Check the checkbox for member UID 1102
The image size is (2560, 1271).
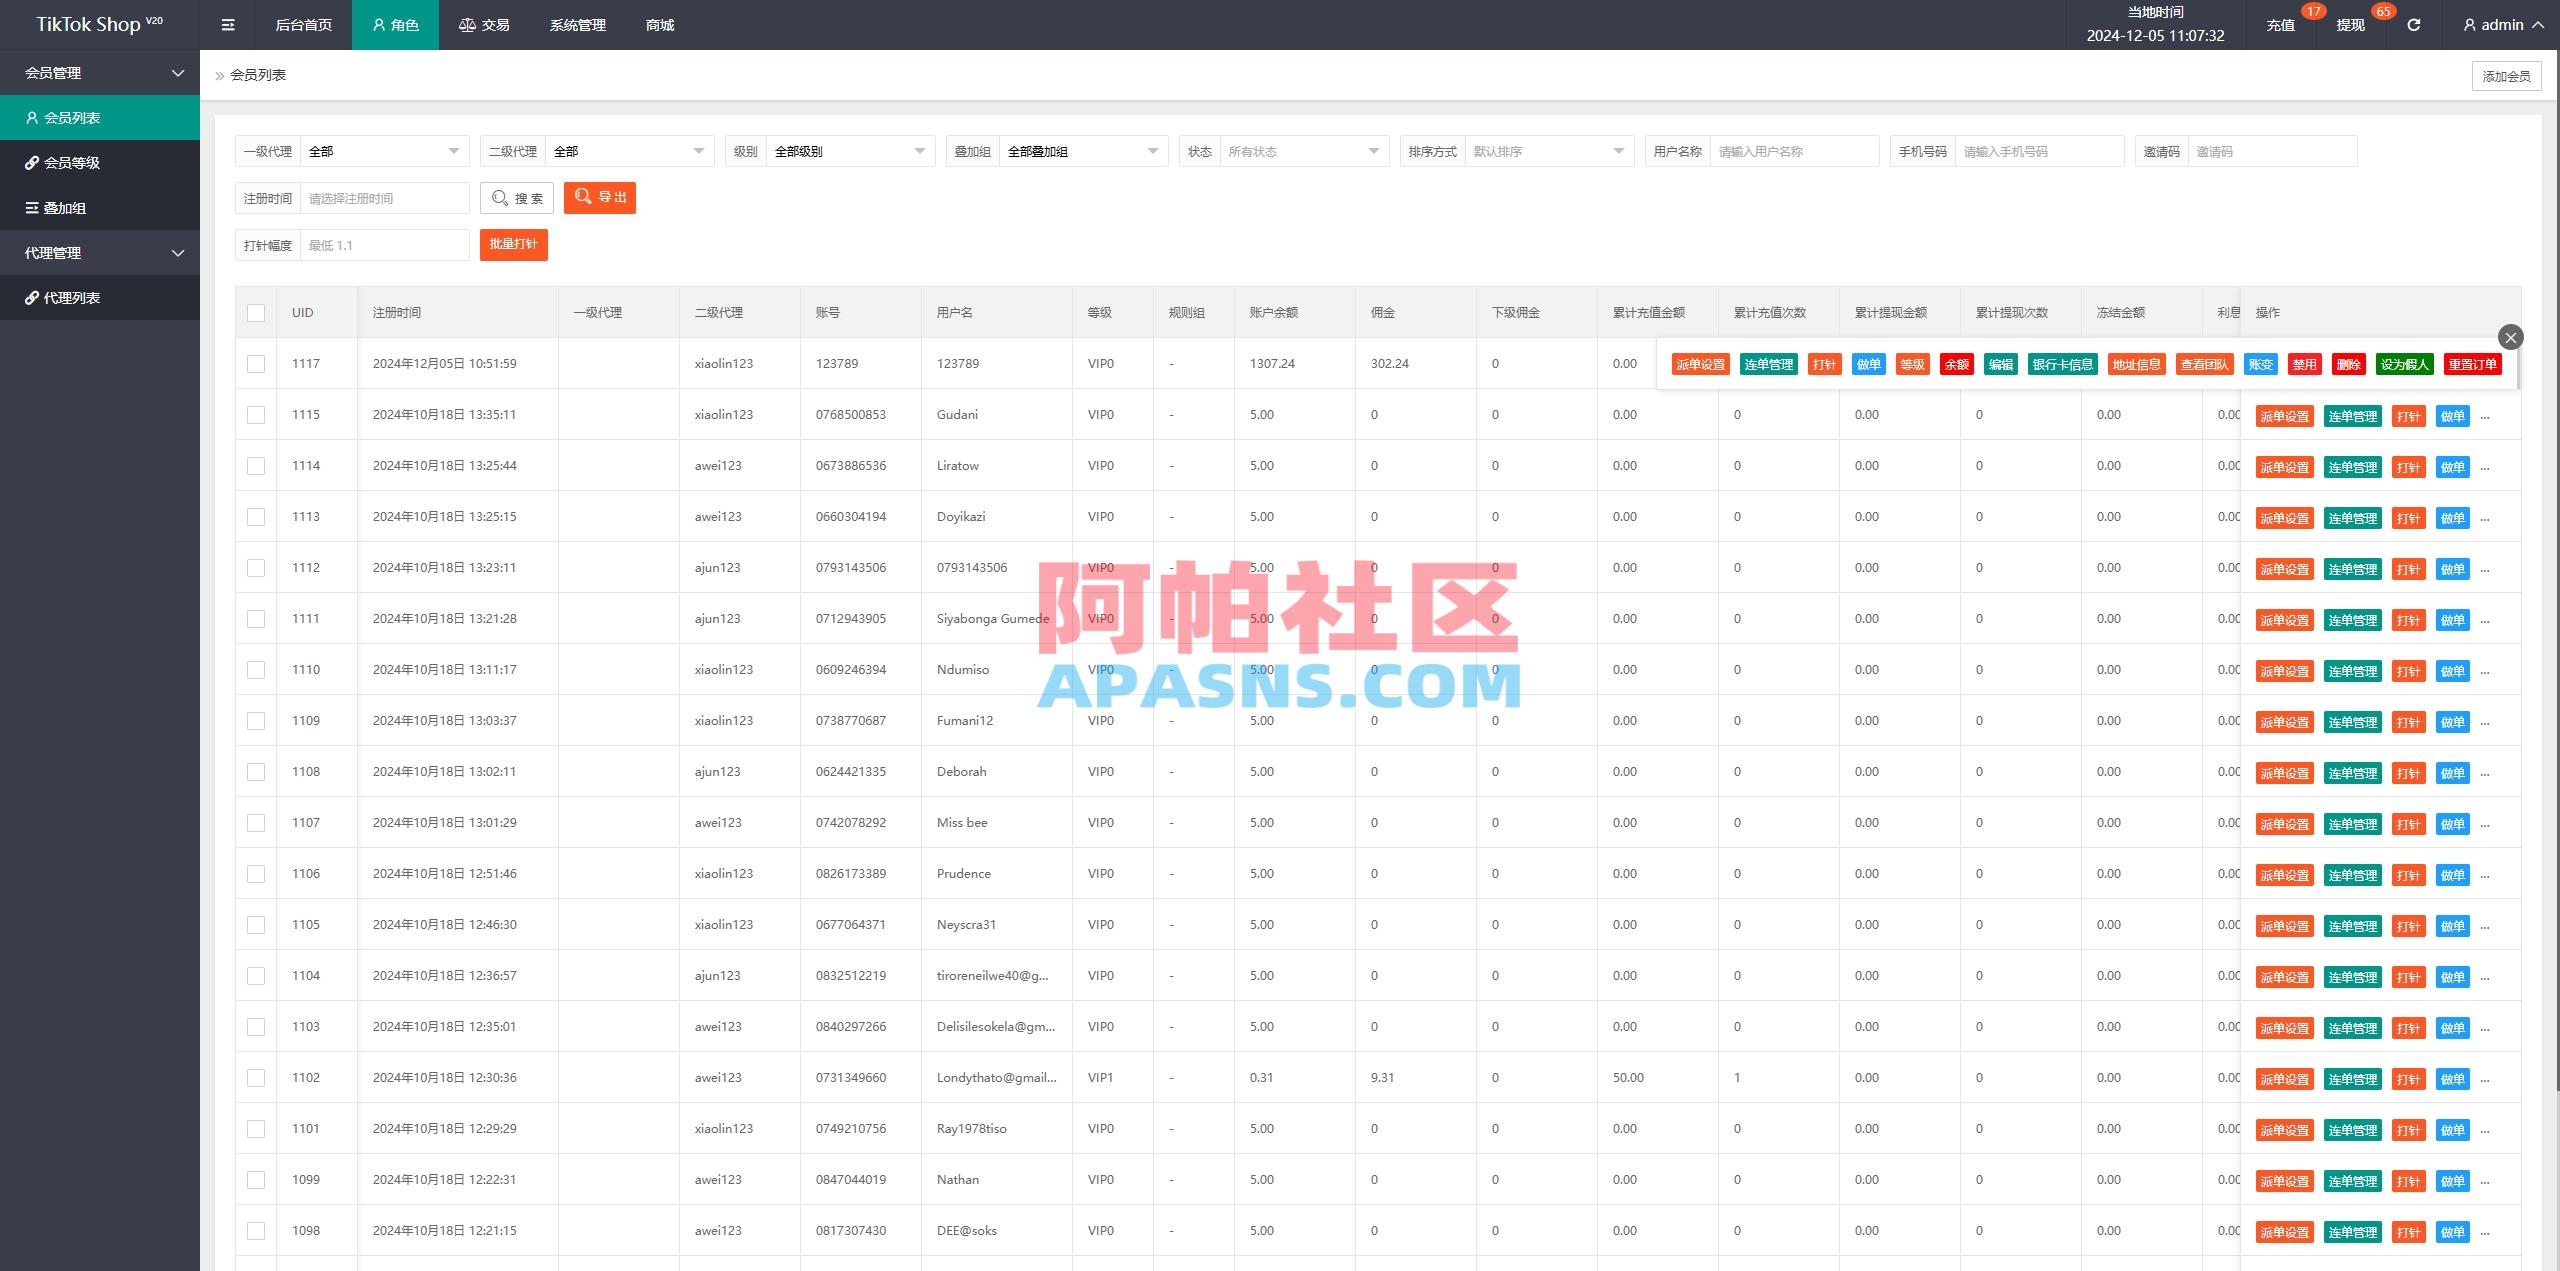pos(256,1077)
